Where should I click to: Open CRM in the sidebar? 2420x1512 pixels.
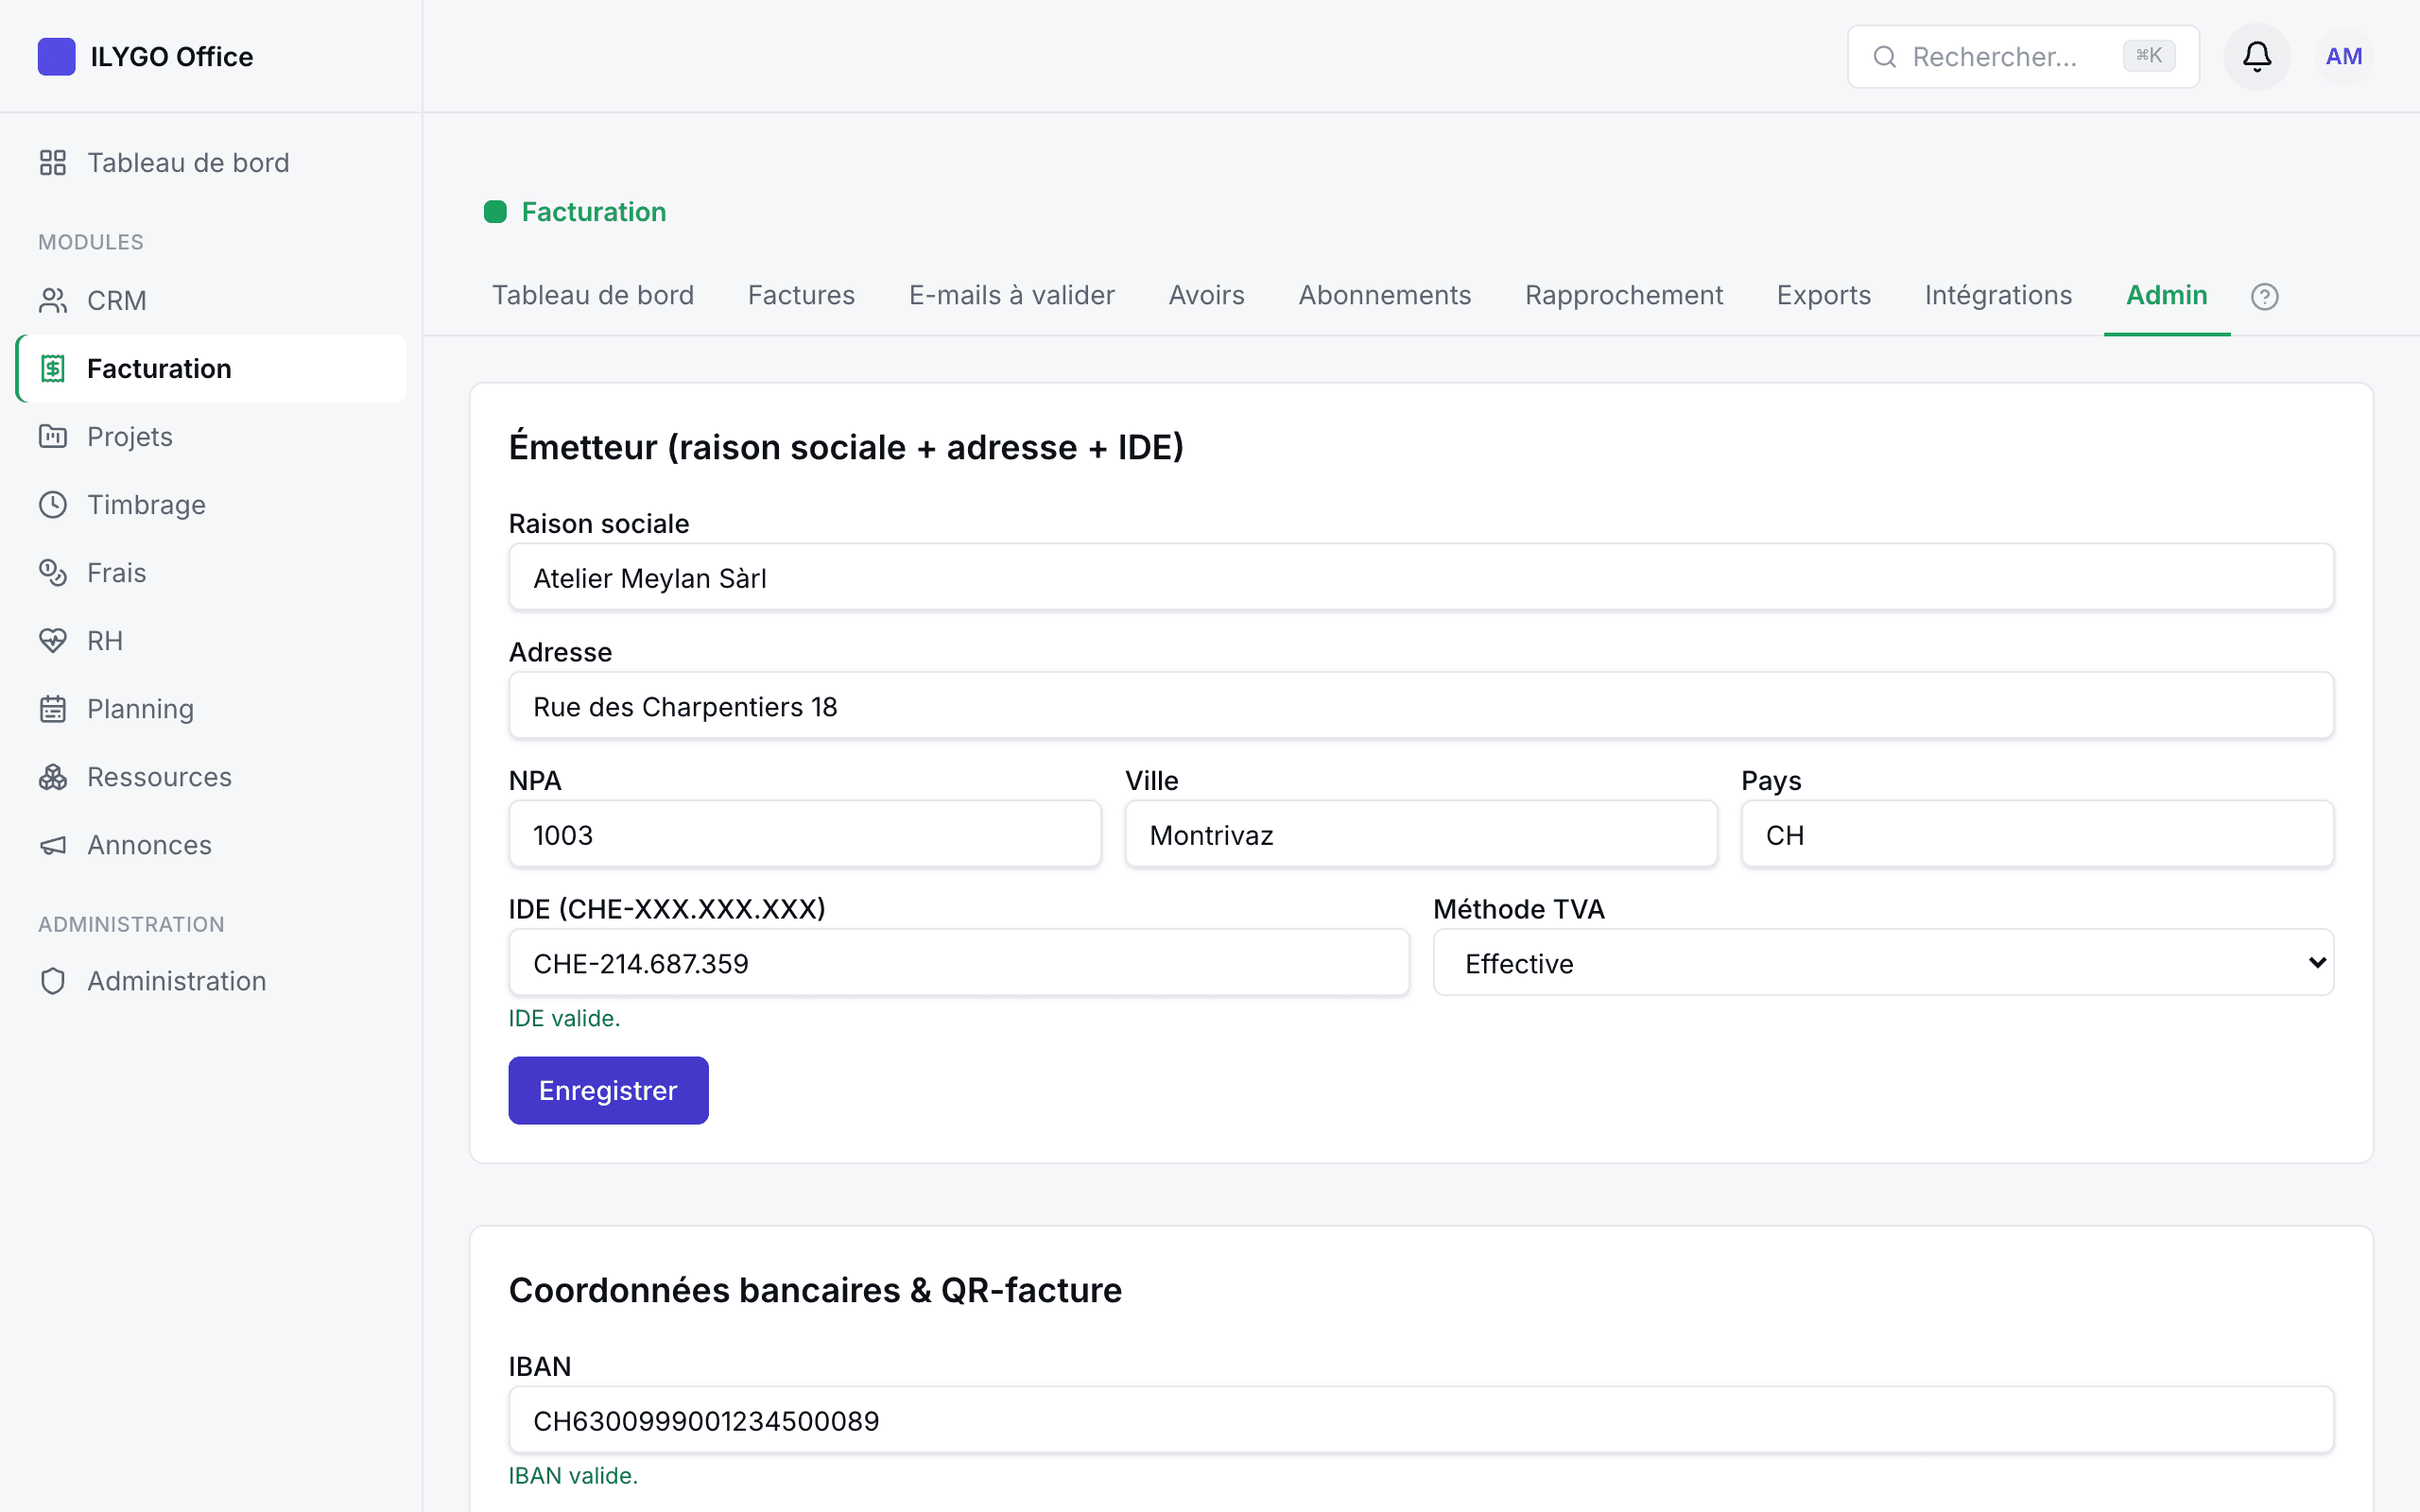coord(211,300)
